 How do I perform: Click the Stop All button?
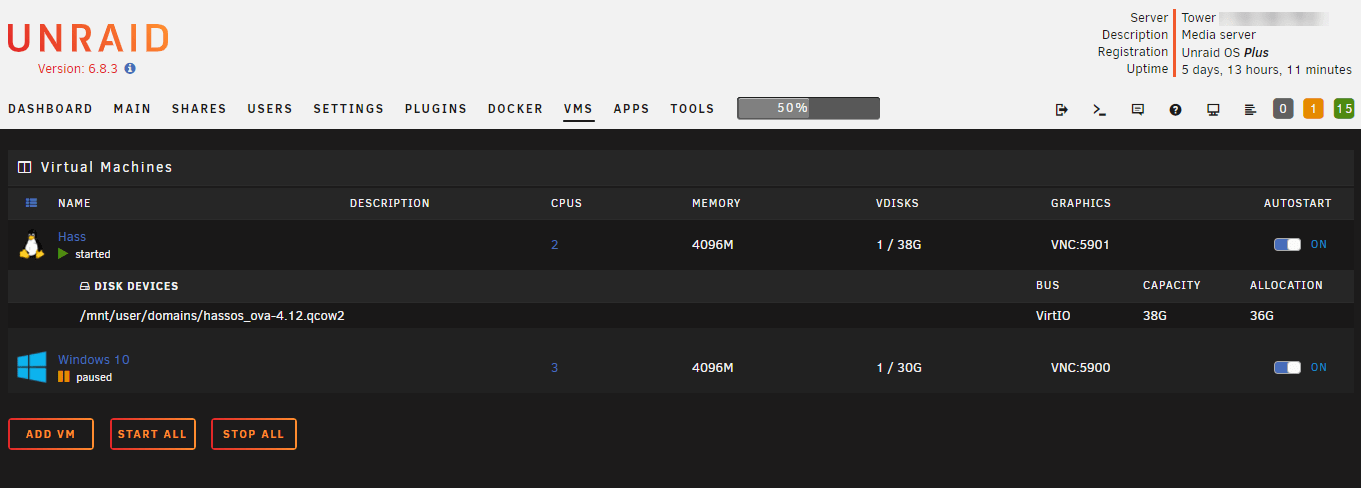[x=254, y=434]
